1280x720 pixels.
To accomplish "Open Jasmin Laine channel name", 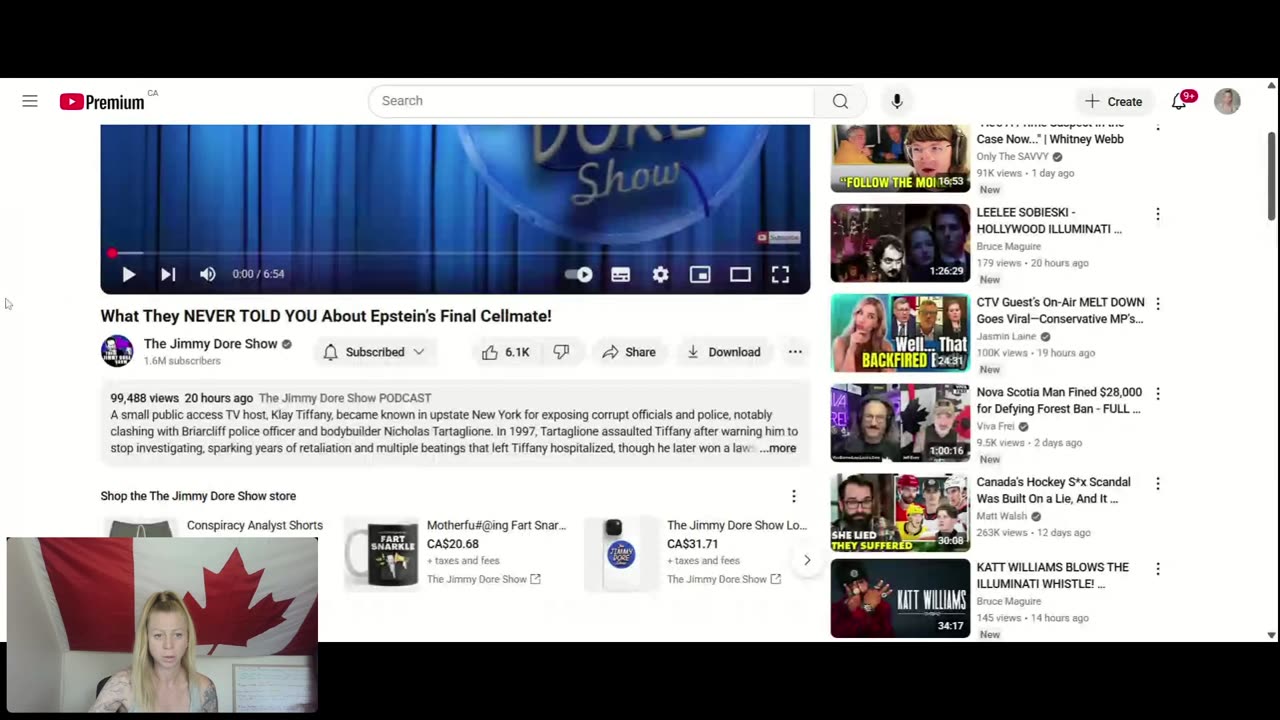I will pyautogui.click(x=1006, y=336).
